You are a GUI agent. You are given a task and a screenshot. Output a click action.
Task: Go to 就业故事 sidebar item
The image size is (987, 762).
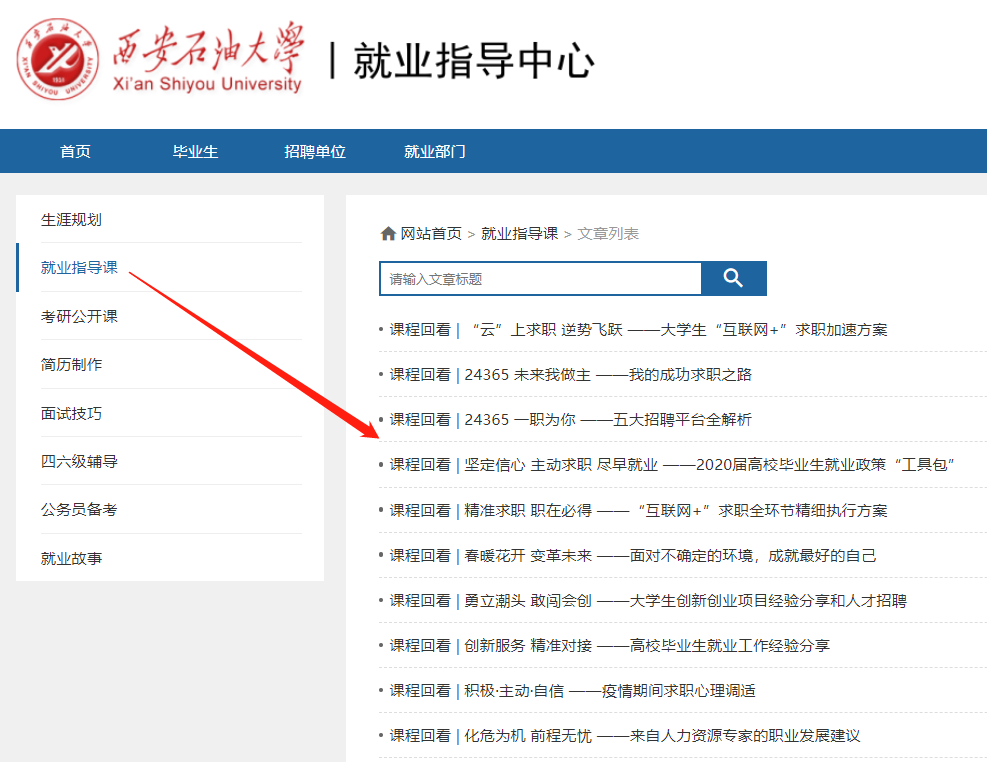71,558
